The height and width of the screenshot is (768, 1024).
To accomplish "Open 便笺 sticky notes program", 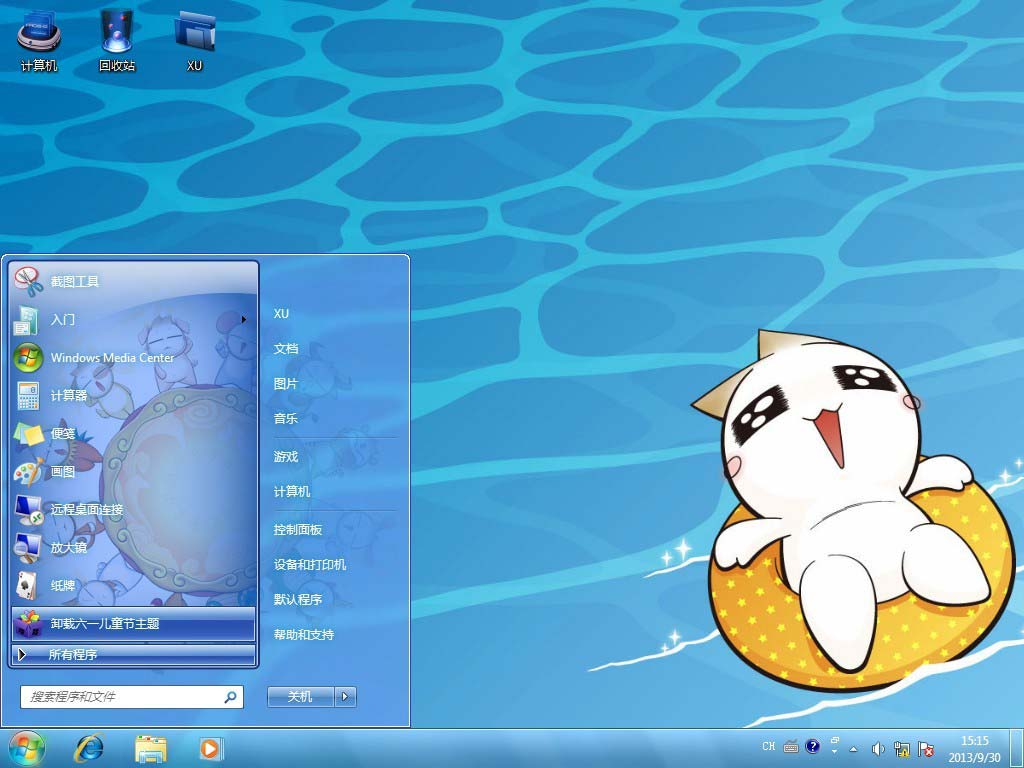I will (63, 433).
